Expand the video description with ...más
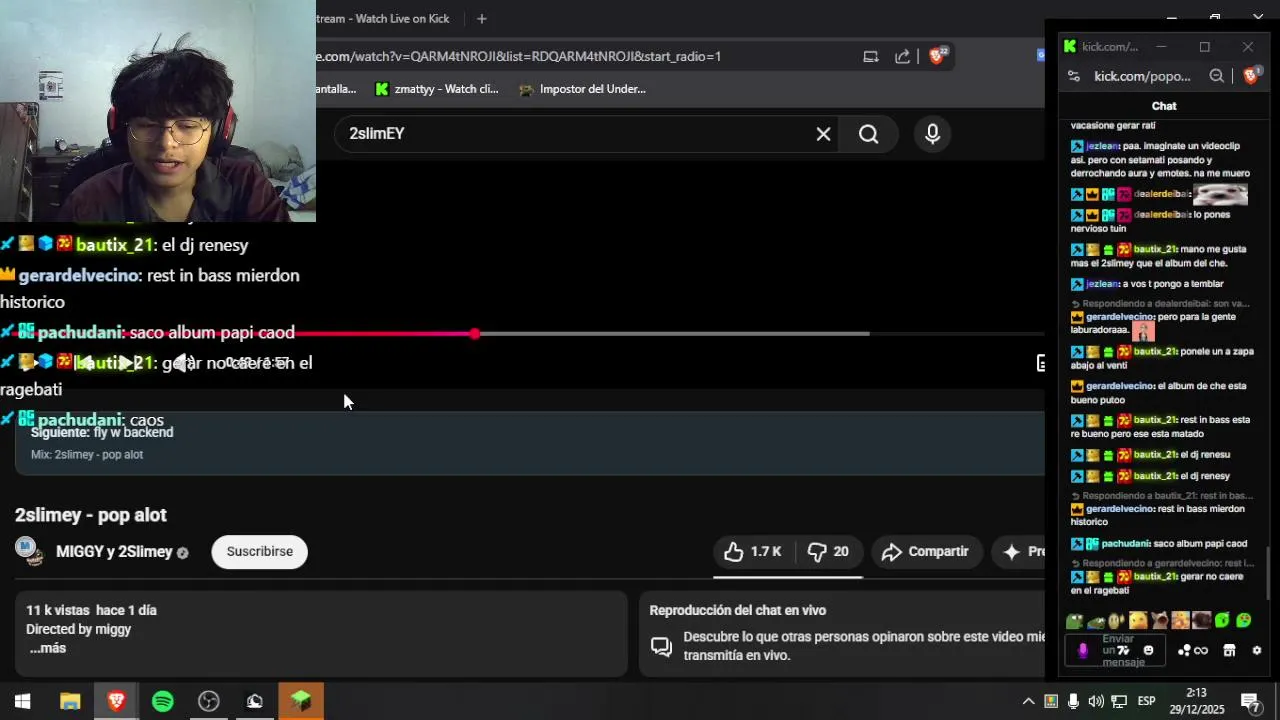Viewport: 1280px width, 720px height. pos(47,648)
